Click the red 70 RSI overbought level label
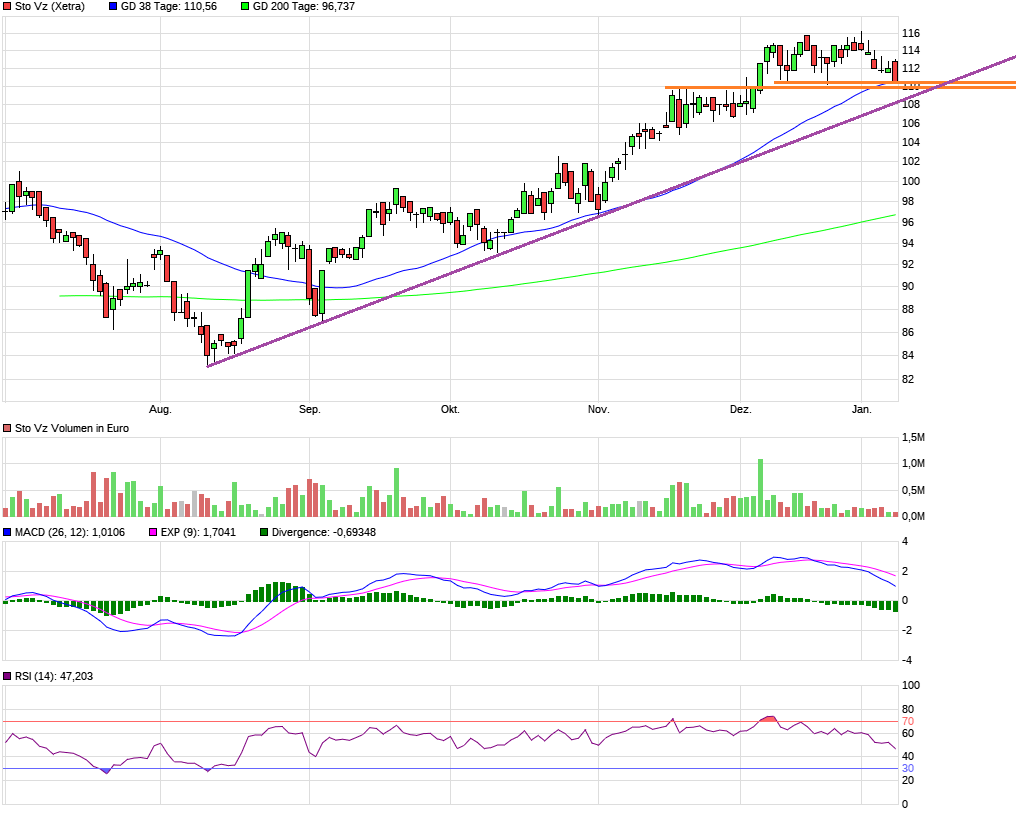Image resolution: width=1016 pixels, height=814 pixels. point(908,721)
